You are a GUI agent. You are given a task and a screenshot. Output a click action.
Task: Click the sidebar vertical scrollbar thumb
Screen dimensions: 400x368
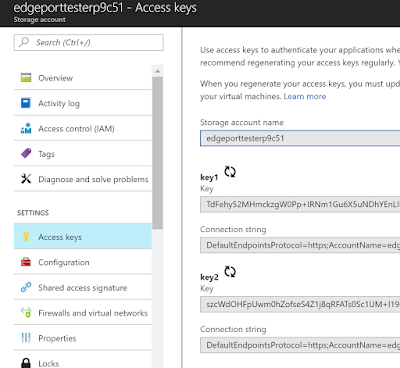click(x=158, y=153)
